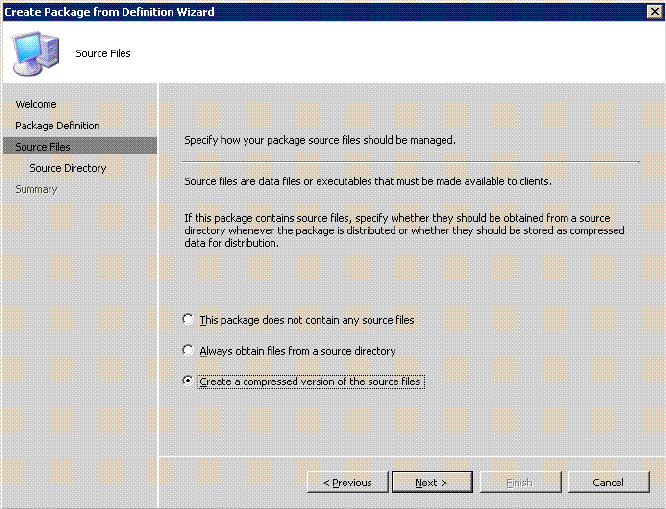Click the 'Specify how your package' instruction line
Image resolution: width=666 pixels, height=509 pixels.
pos(320,140)
